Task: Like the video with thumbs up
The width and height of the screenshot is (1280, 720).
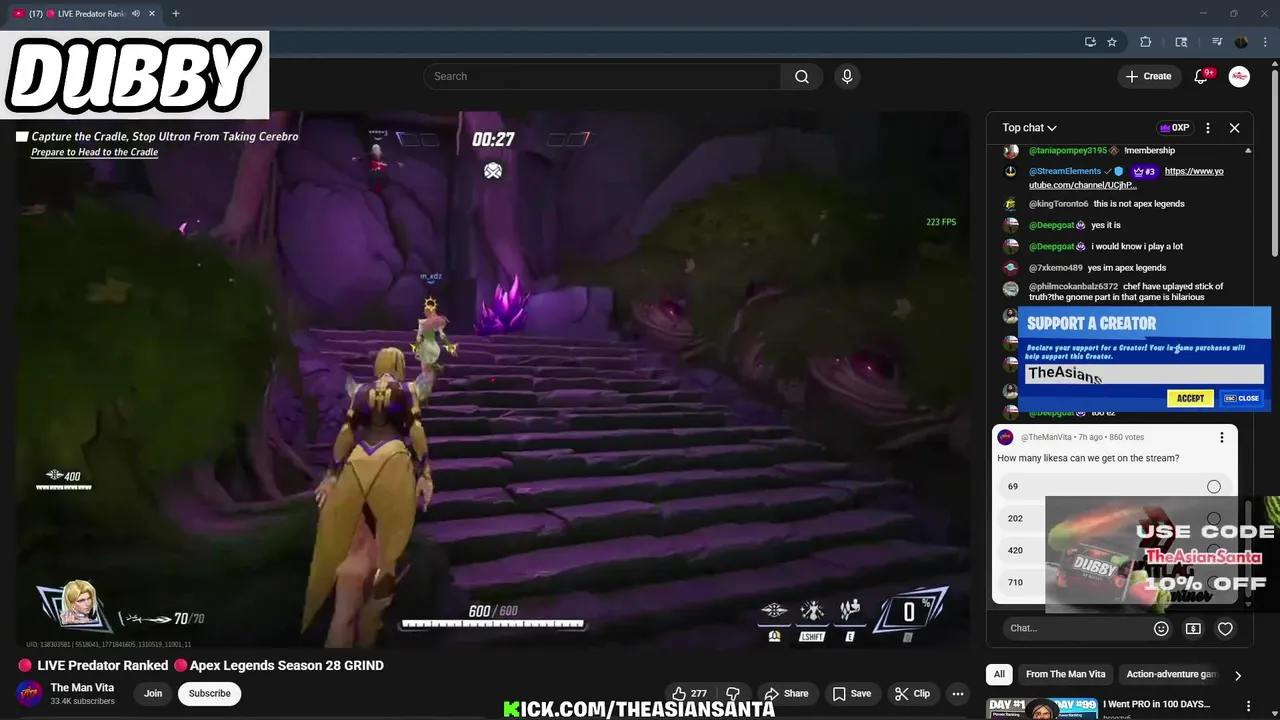Action: 689,693
